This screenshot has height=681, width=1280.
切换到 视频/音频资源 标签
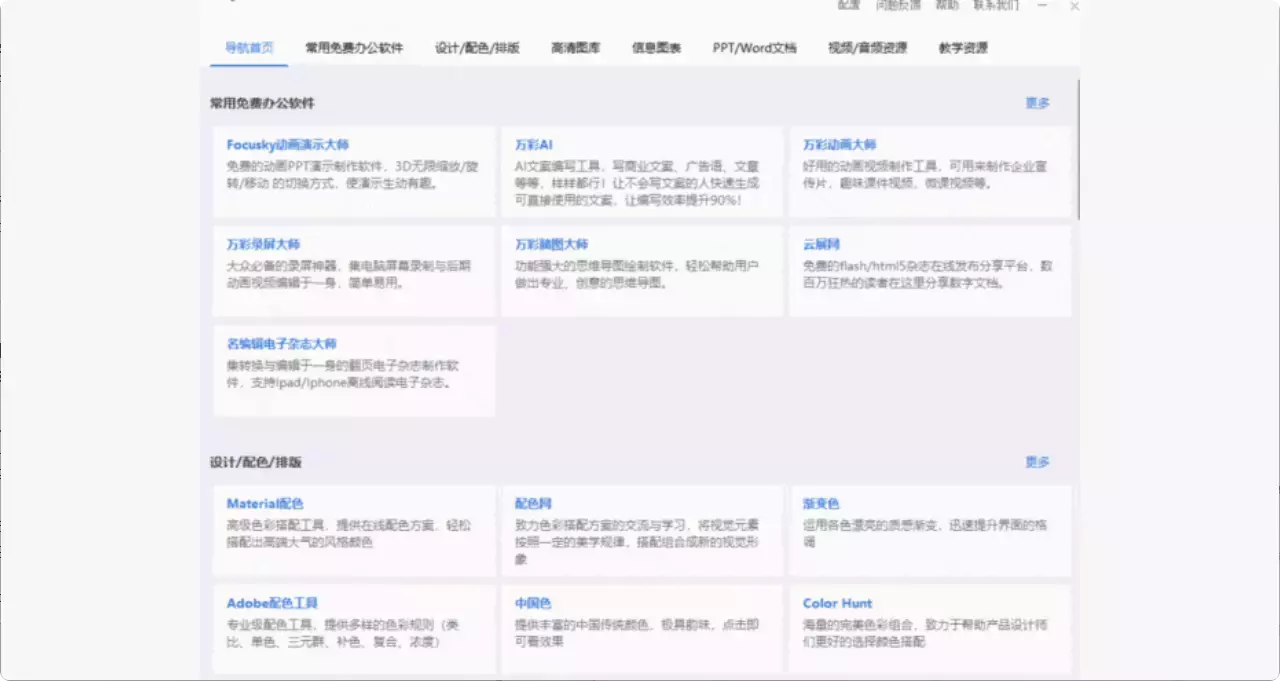coord(866,46)
